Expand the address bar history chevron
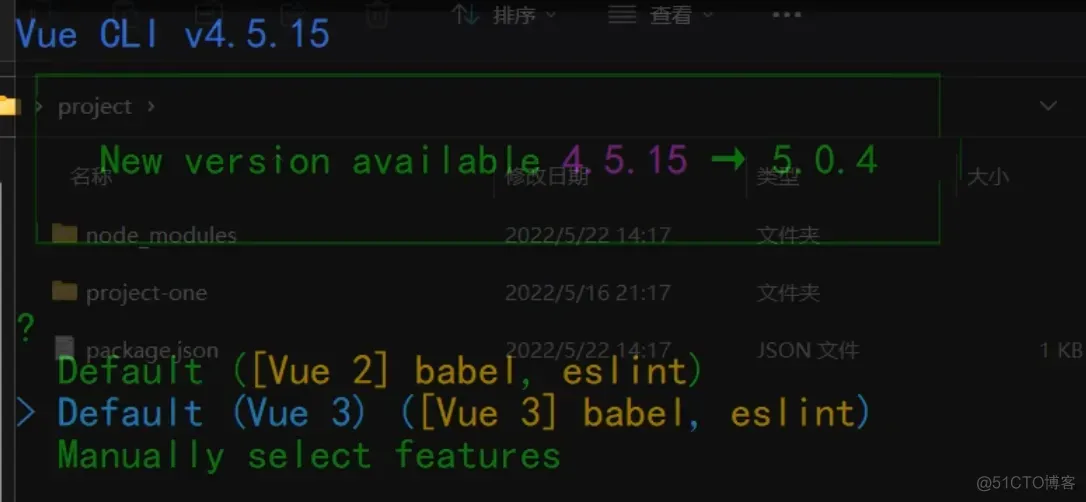Screen dimensions: 1086x502 tap(1049, 106)
